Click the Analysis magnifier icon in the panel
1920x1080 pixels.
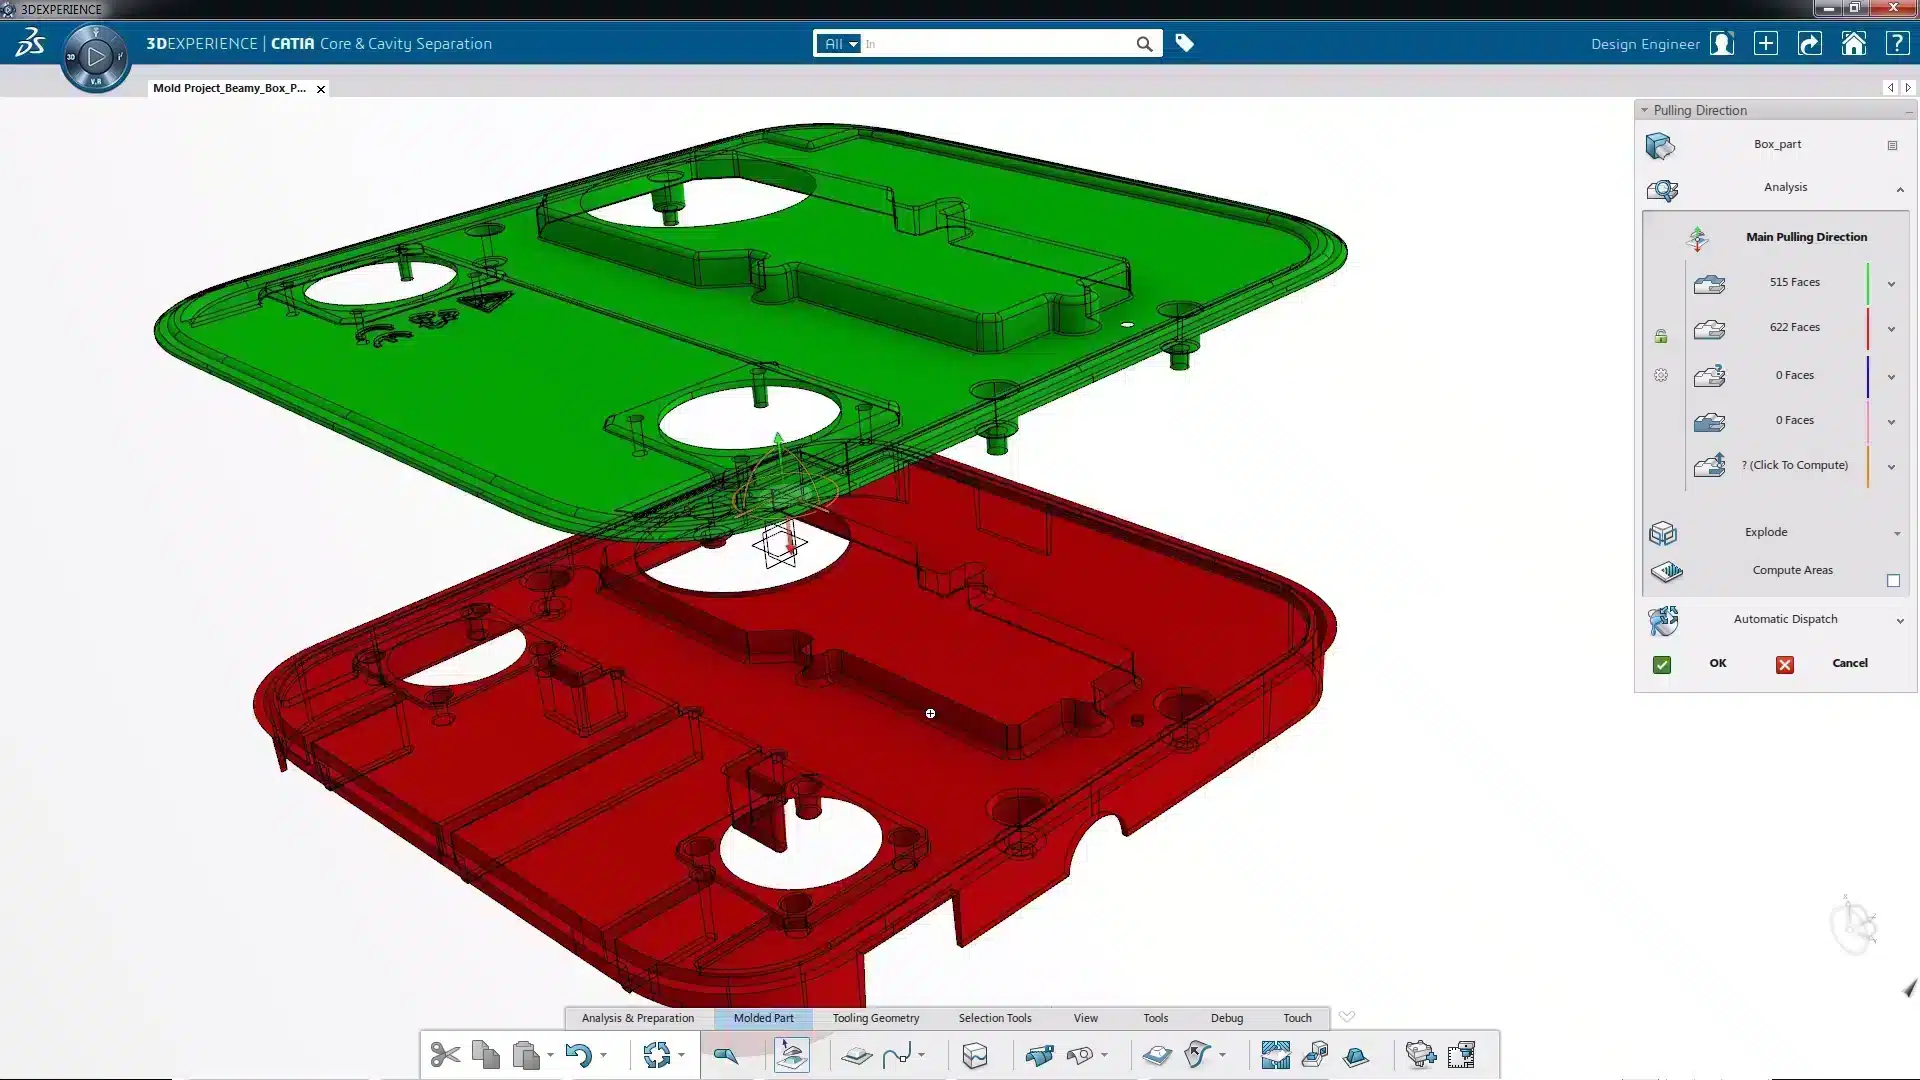[x=1662, y=190]
